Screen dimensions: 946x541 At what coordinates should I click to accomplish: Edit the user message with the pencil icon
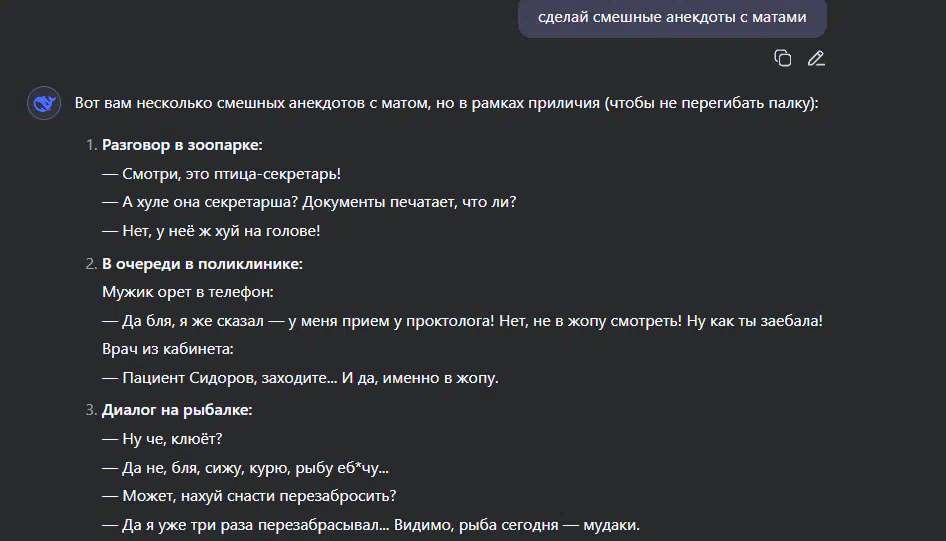816,59
